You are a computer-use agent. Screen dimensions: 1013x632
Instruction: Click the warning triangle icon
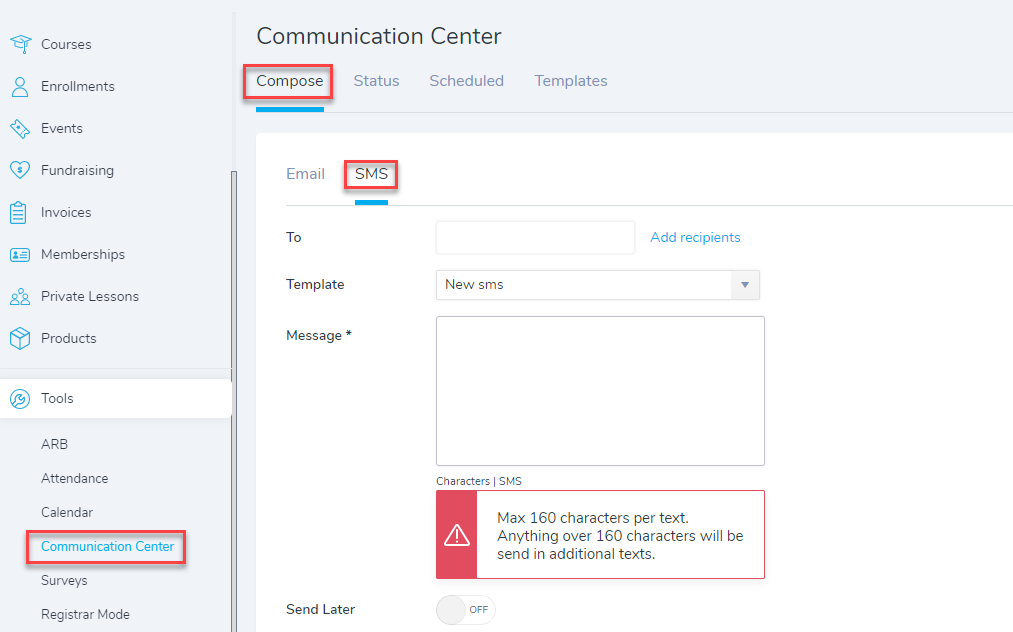(457, 534)
